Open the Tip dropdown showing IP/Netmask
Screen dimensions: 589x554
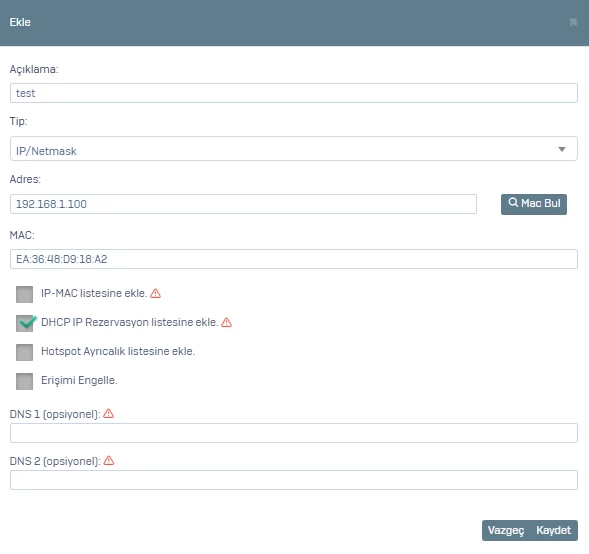point(294,149)
